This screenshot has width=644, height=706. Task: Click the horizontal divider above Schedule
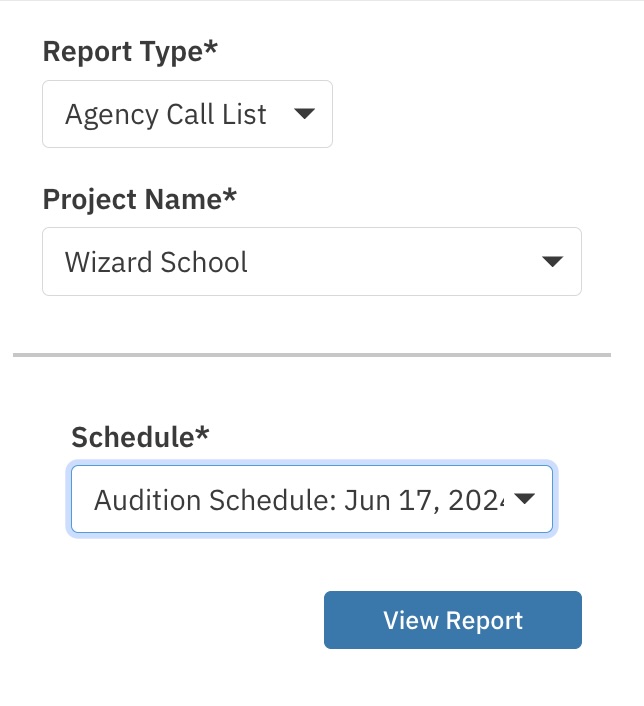(x=311, y=354)
